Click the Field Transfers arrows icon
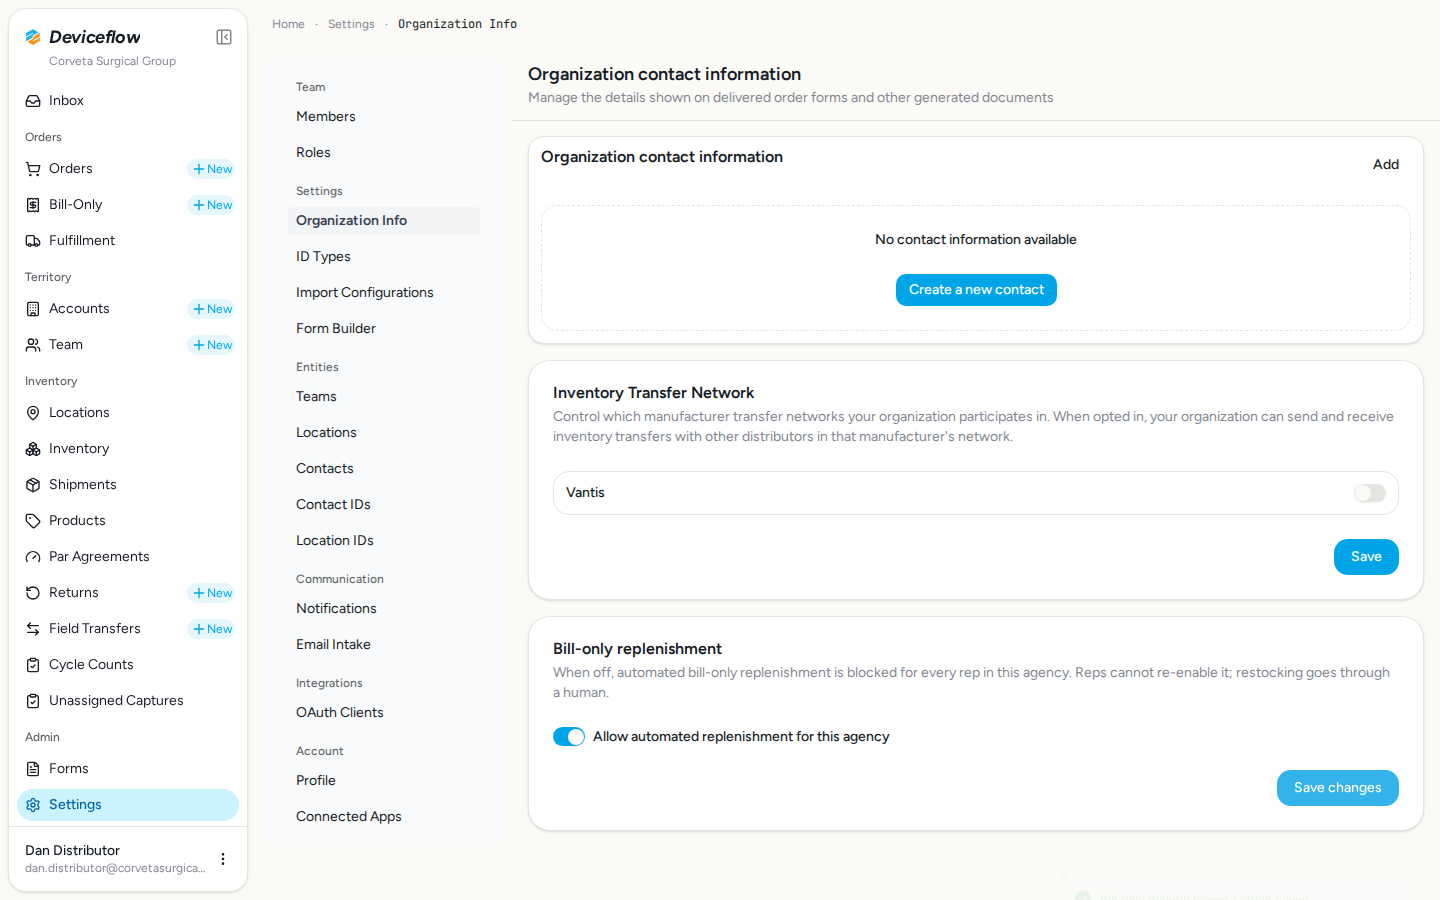The image size is (1440, 900). click(33, 629)
